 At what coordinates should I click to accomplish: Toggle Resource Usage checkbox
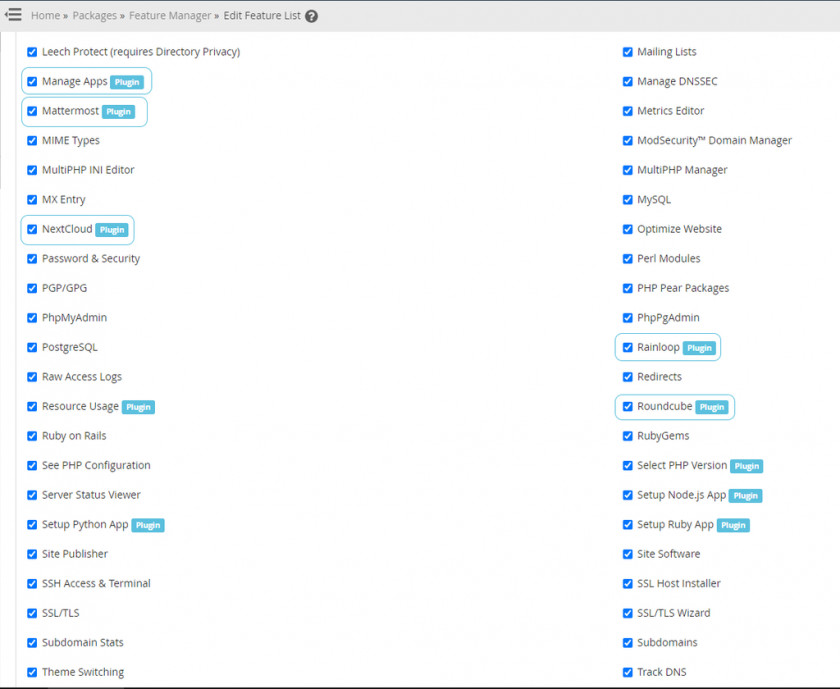(32, 406)
